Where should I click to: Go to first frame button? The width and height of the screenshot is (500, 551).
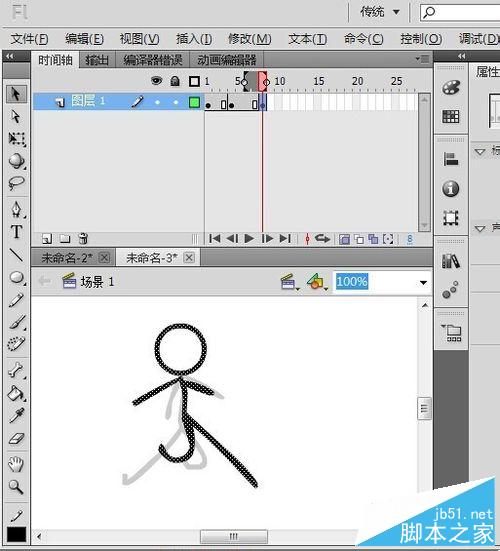pos(215,239)
